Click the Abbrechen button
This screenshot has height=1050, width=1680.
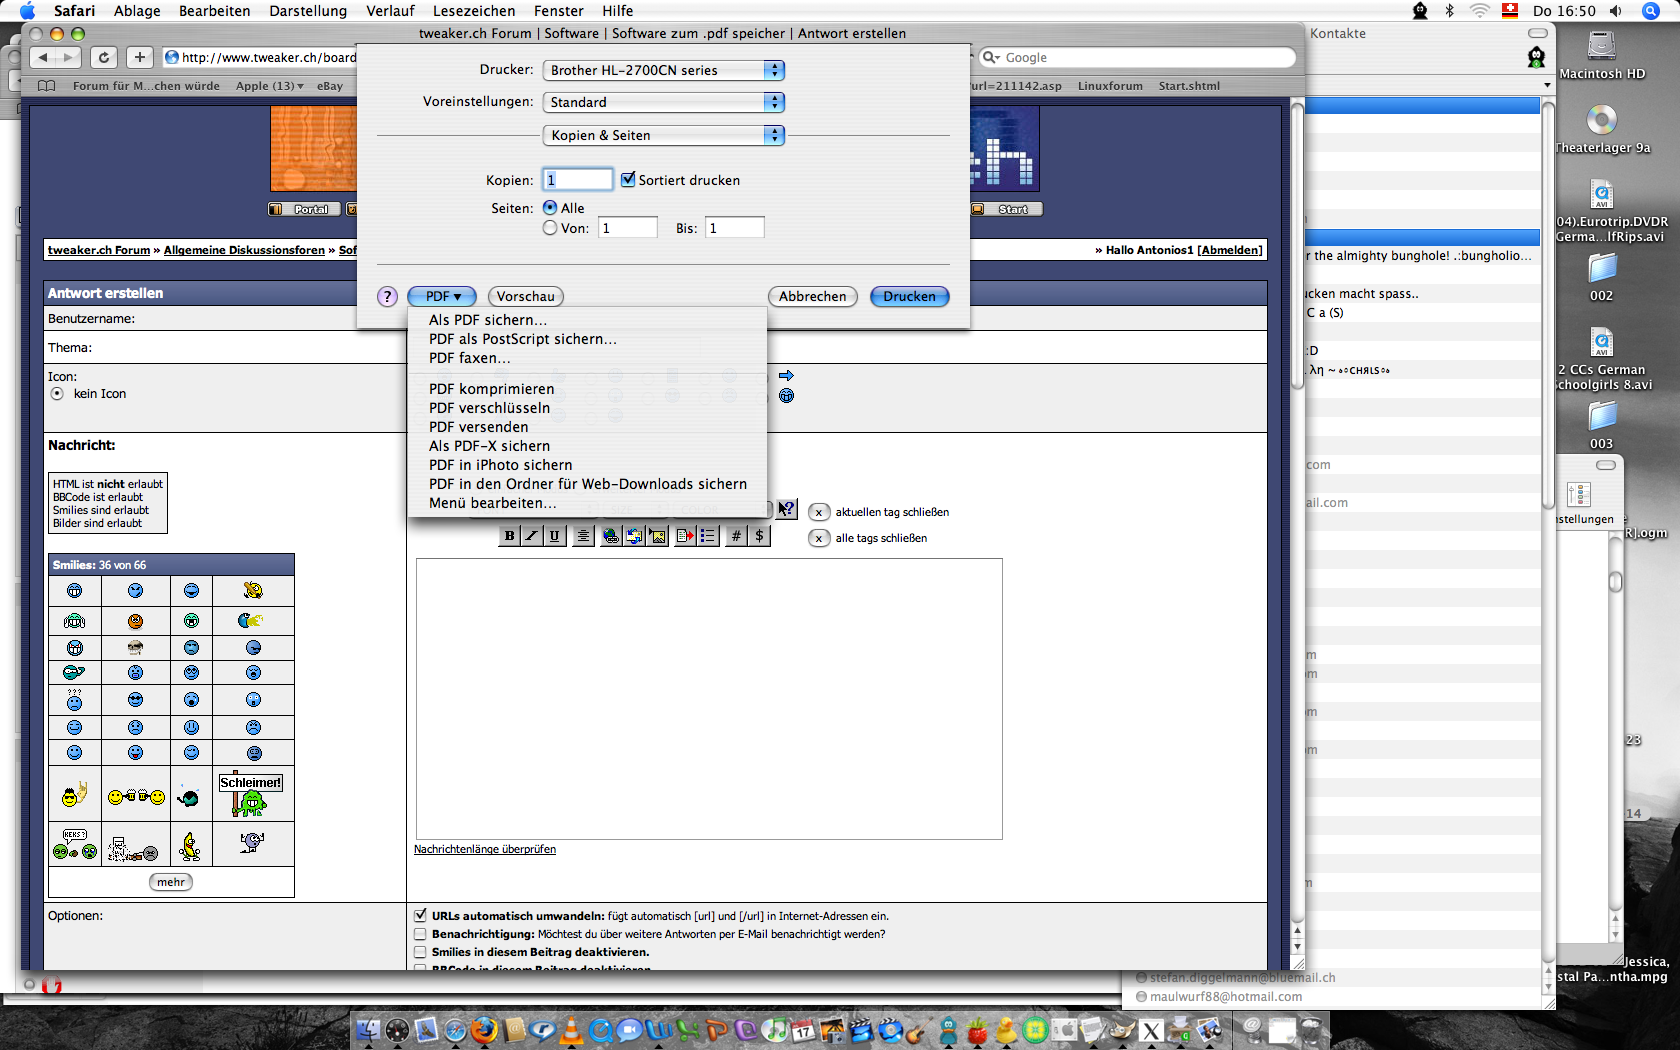coord(812,297)
